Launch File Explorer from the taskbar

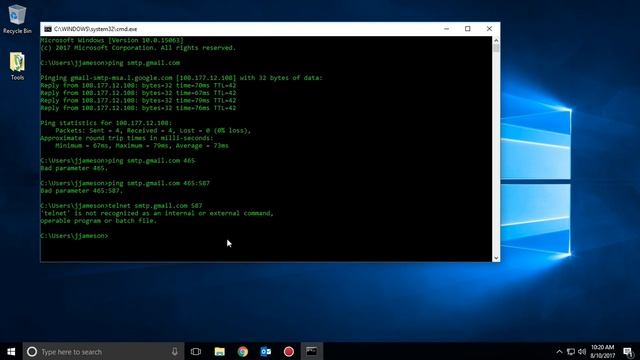tap(220, 351)
